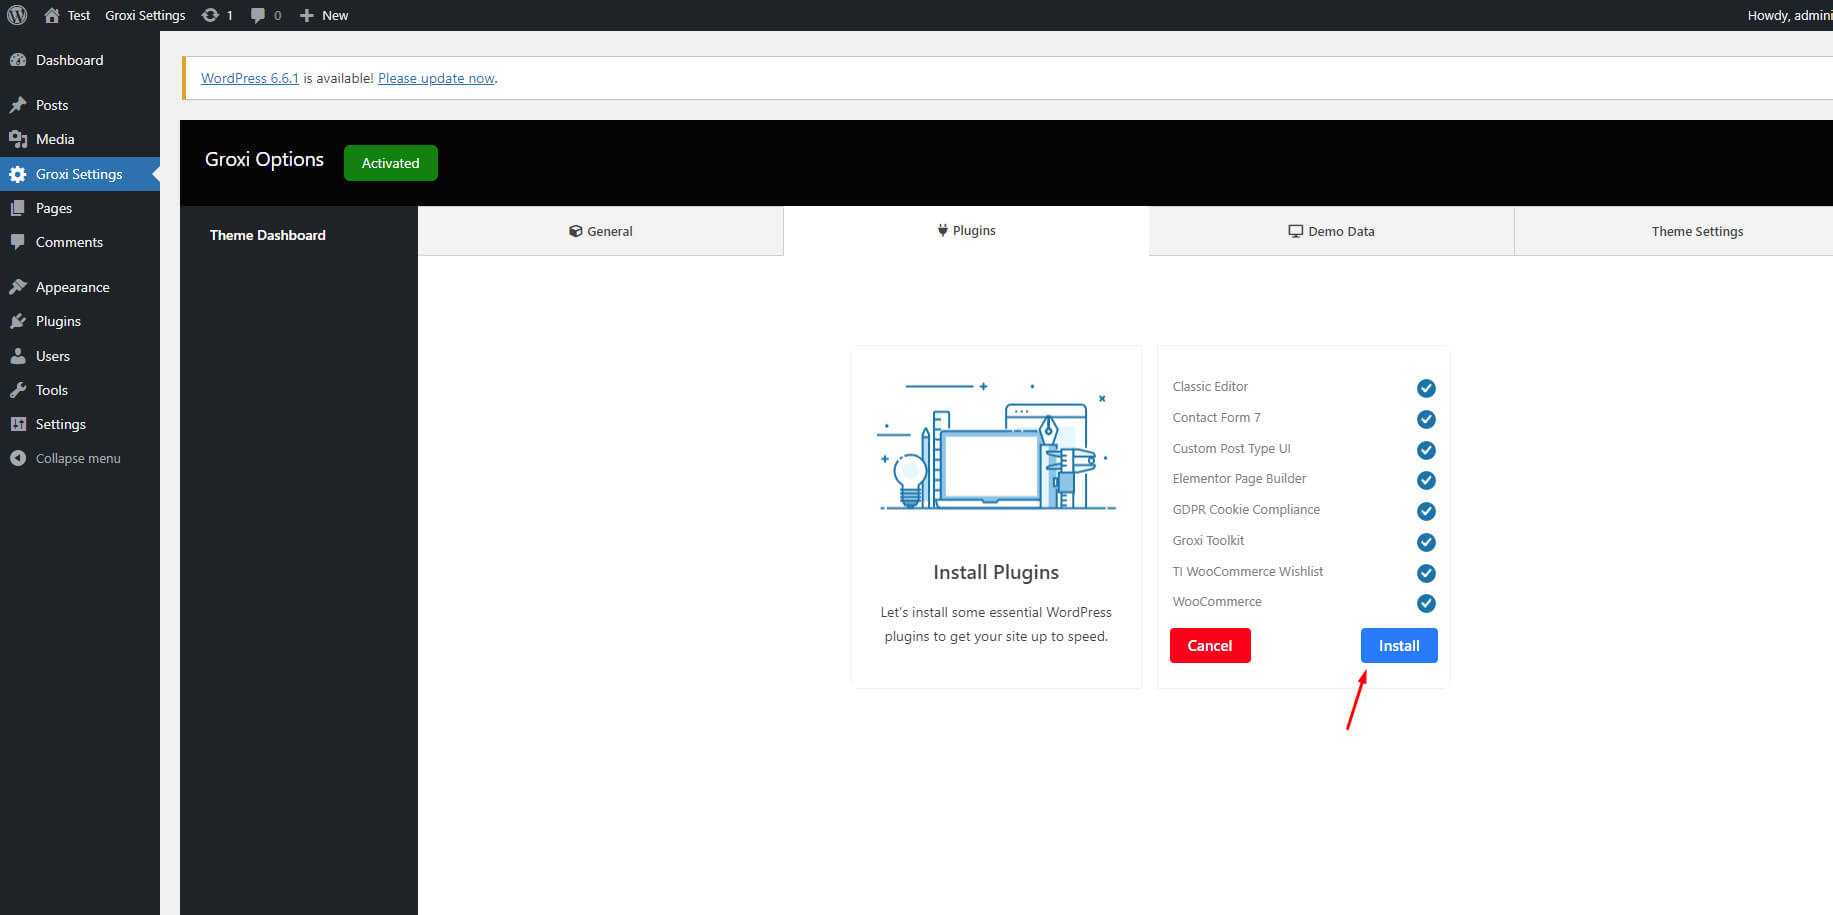Click the Groxi Settings gear icon
1833x915 pixels.
tap(18, 174)
